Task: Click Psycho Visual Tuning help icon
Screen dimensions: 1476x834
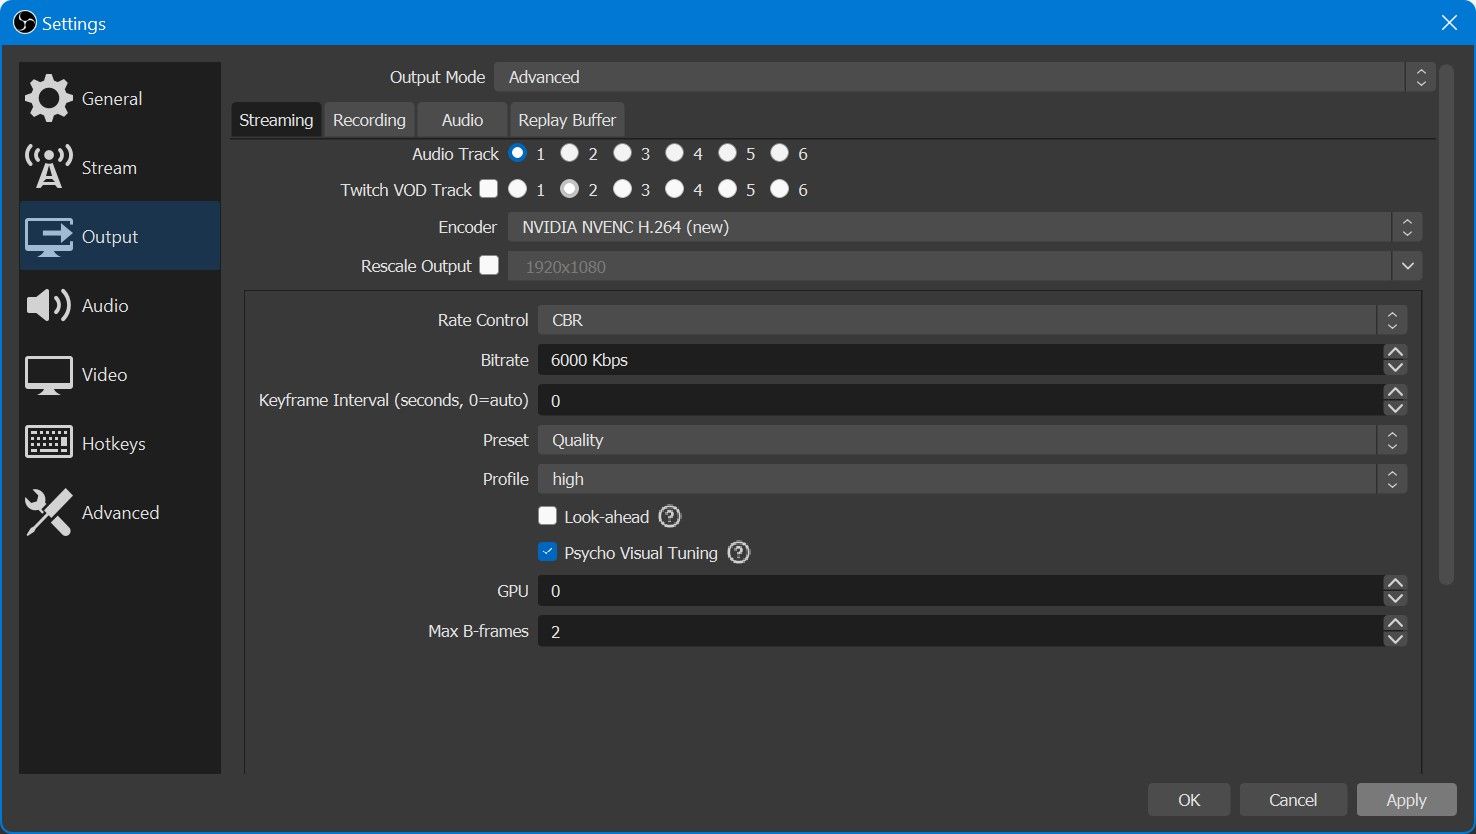Action: 738,553
